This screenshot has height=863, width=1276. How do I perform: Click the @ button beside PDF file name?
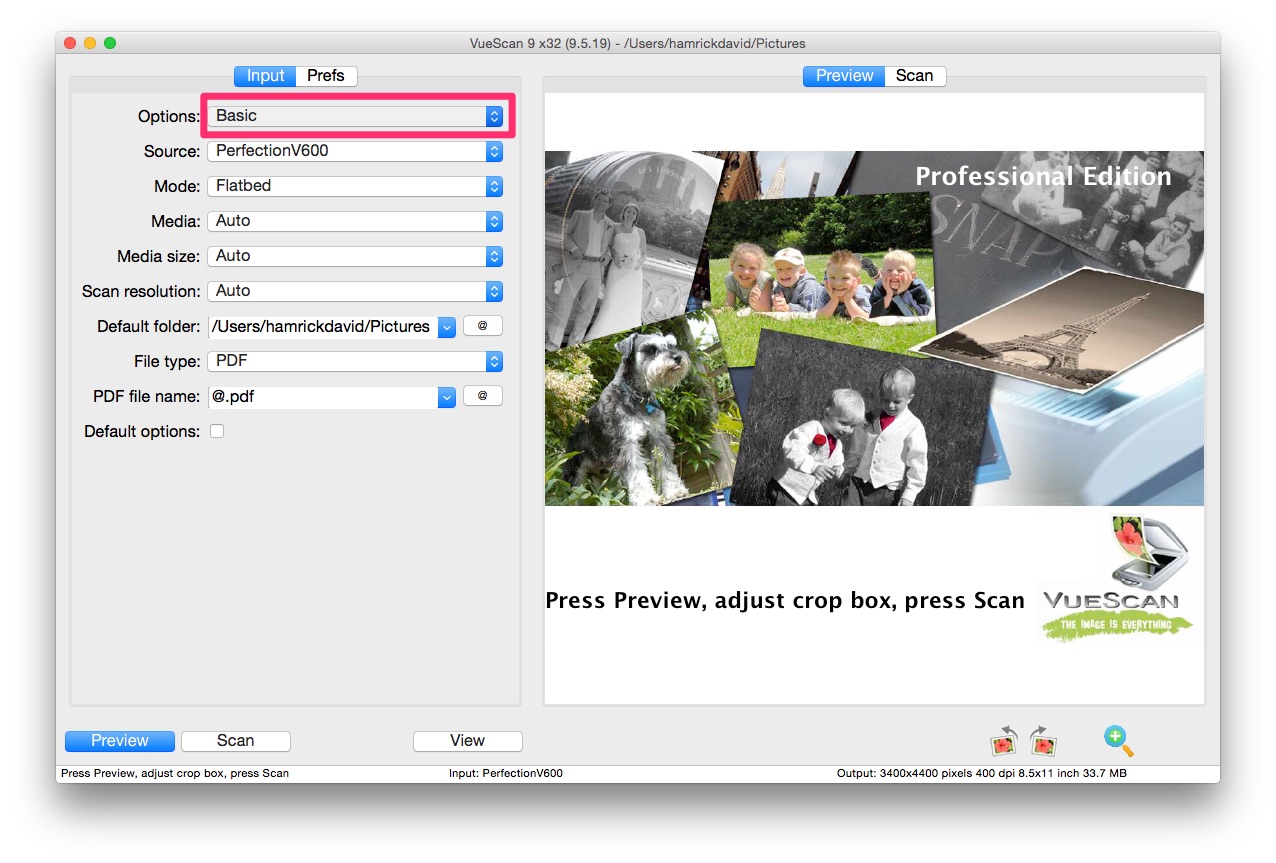(x=482, y=395)
